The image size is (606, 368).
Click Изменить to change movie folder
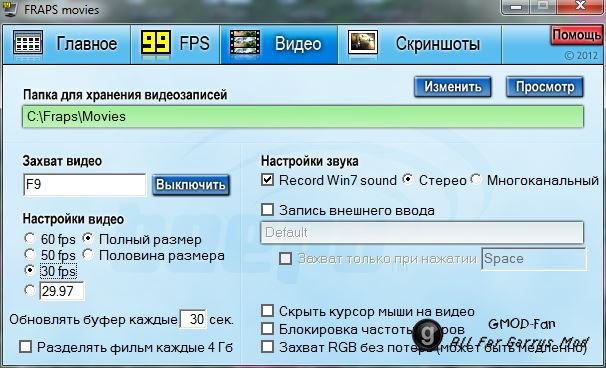pyautogui.click(x=453, y=87)
